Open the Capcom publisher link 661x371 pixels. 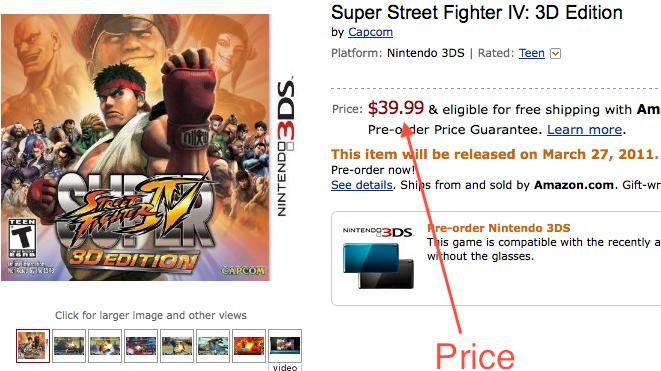click(371, 32)
